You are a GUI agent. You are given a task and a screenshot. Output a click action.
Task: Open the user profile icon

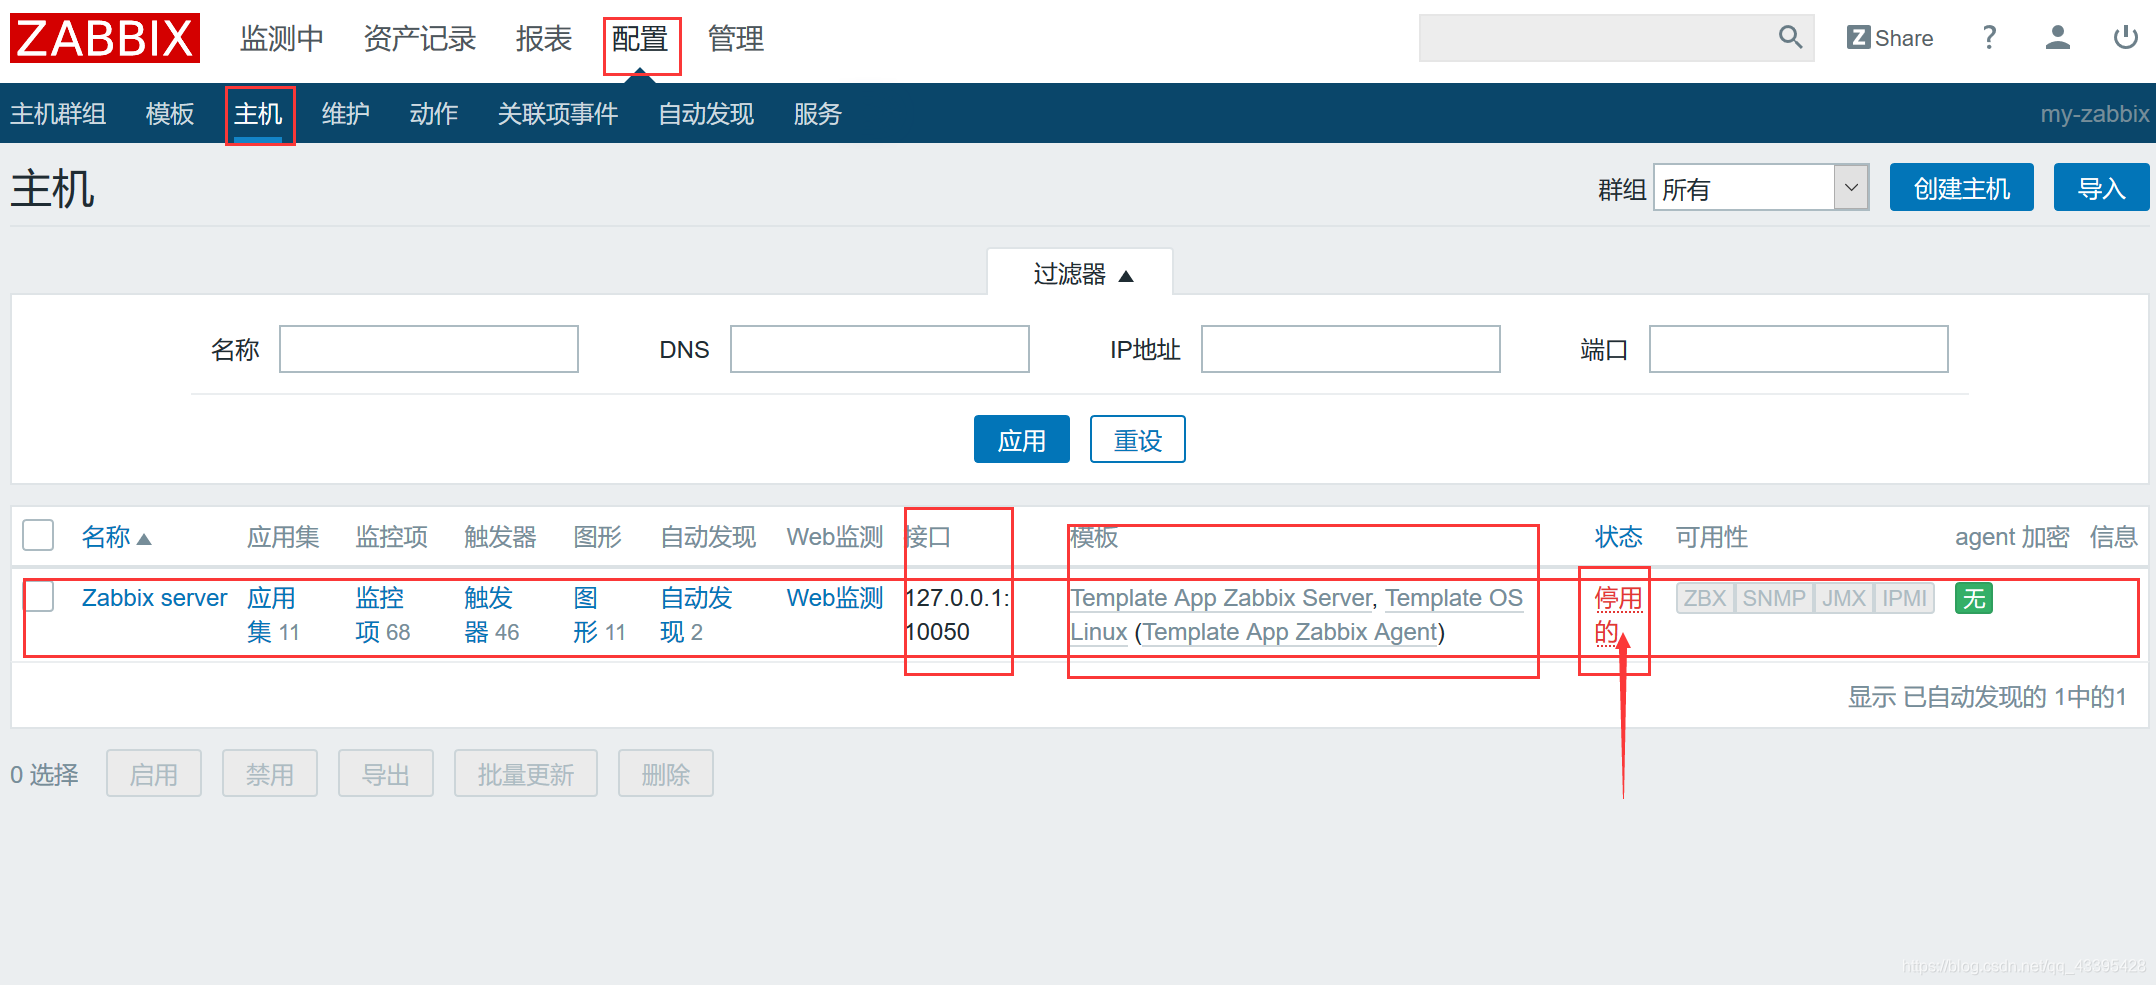point(2057,38)
